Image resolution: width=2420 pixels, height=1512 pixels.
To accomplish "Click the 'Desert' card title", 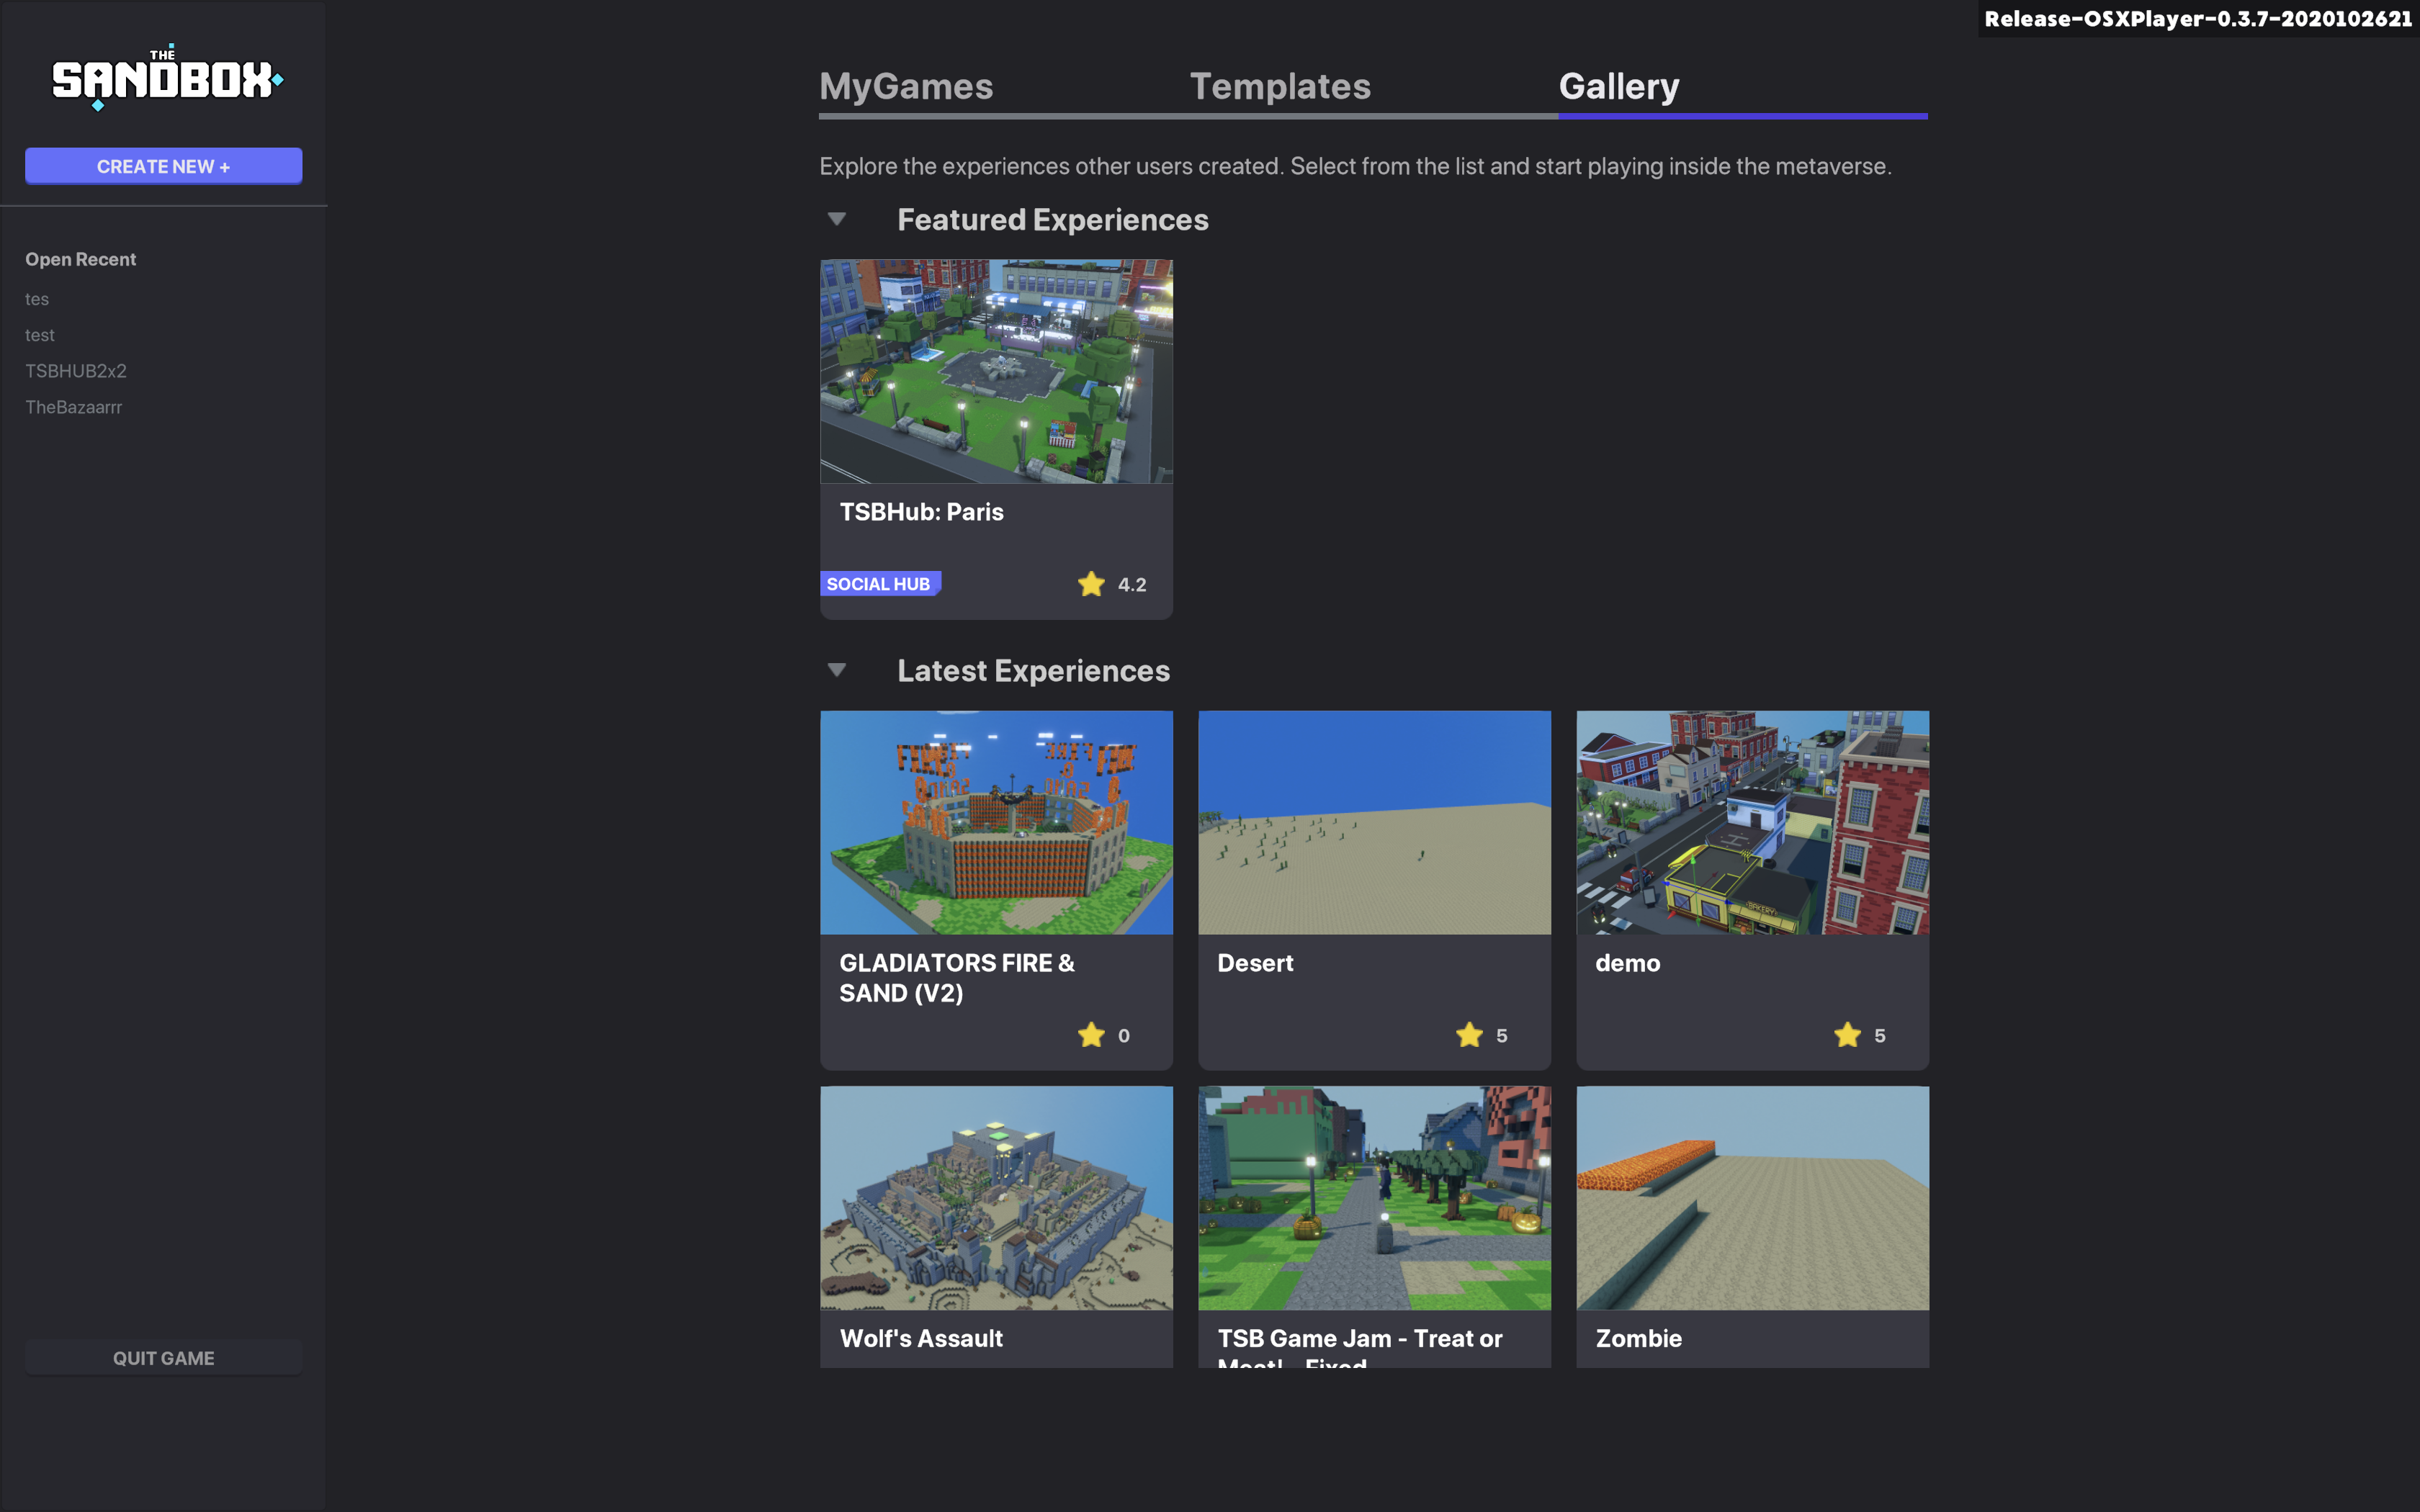I will (x=1255, y=963).
